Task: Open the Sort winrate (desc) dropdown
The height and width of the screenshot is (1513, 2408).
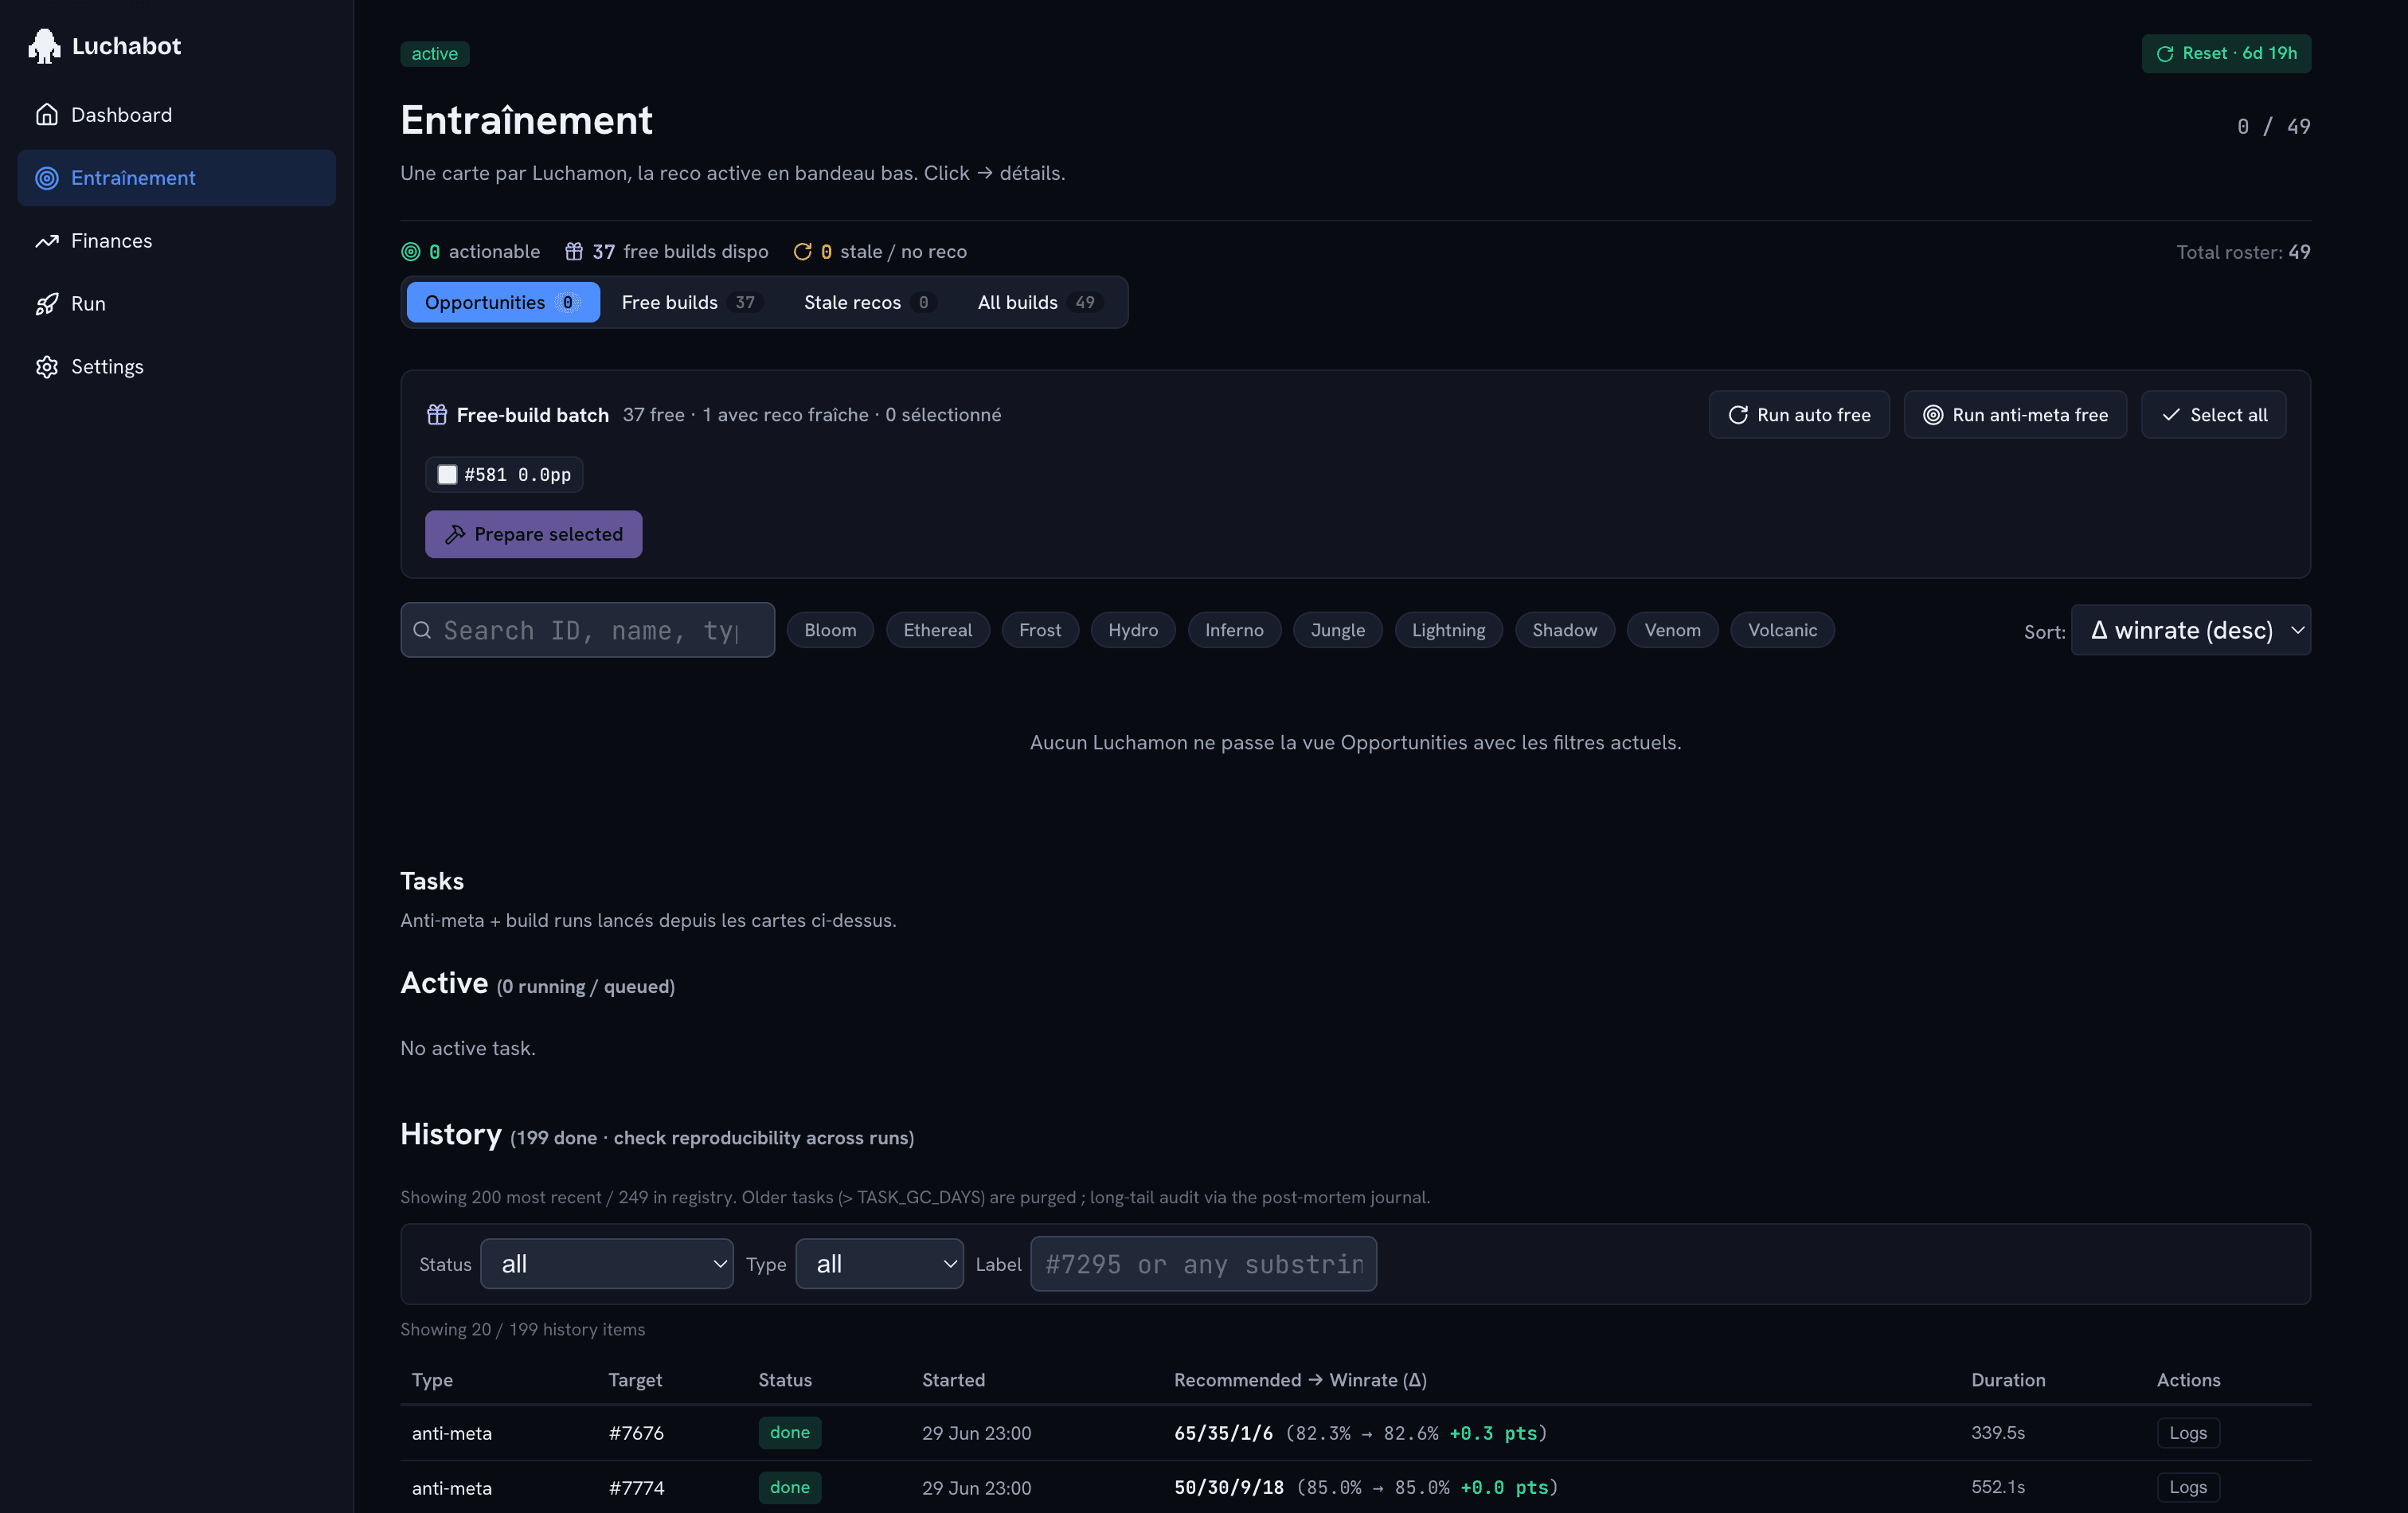Action: tap(2190, 630)
